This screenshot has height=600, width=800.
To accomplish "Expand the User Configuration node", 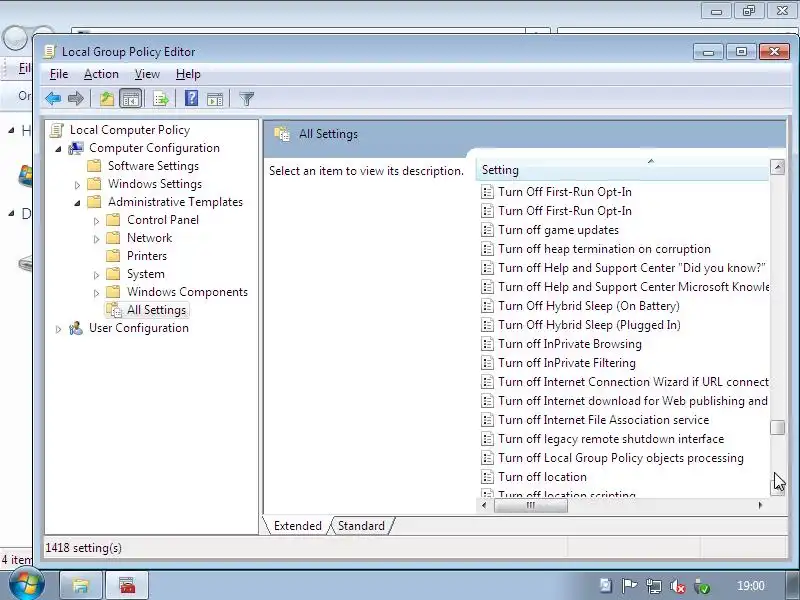I will [x=58, y=329].
